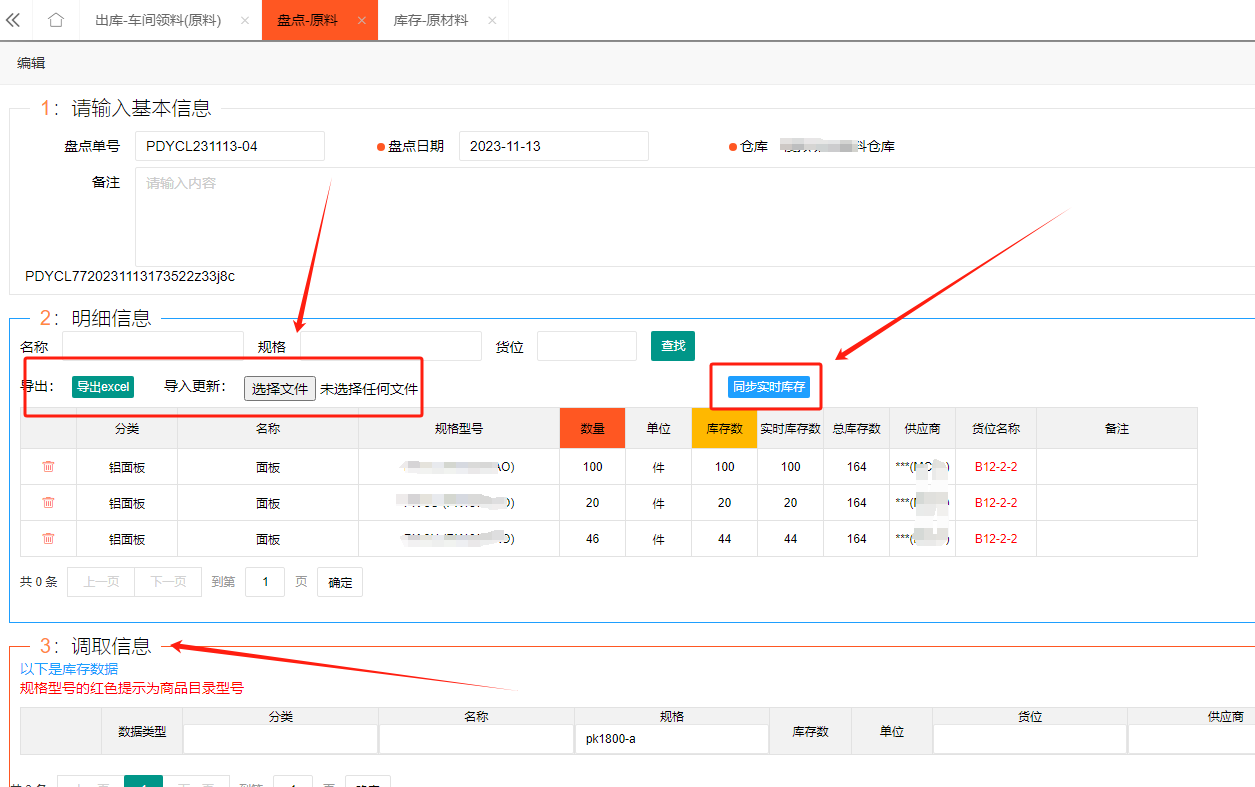The width and height of the screenshot is (1255, 787).
Task: Close the 盘点-原料 tab
Action: [361, 21]
